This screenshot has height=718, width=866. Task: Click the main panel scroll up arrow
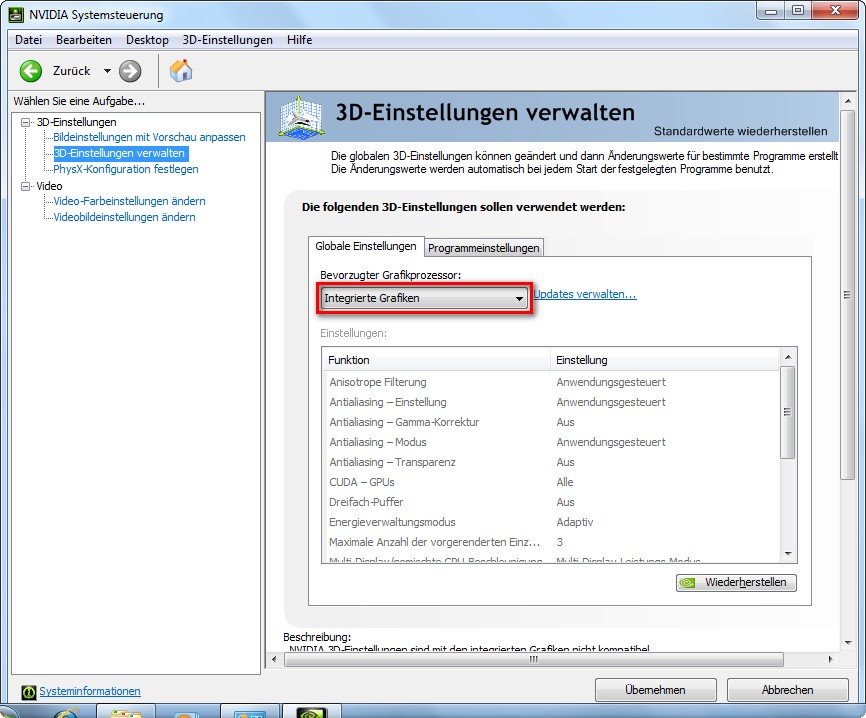click(x=848, y=101)
